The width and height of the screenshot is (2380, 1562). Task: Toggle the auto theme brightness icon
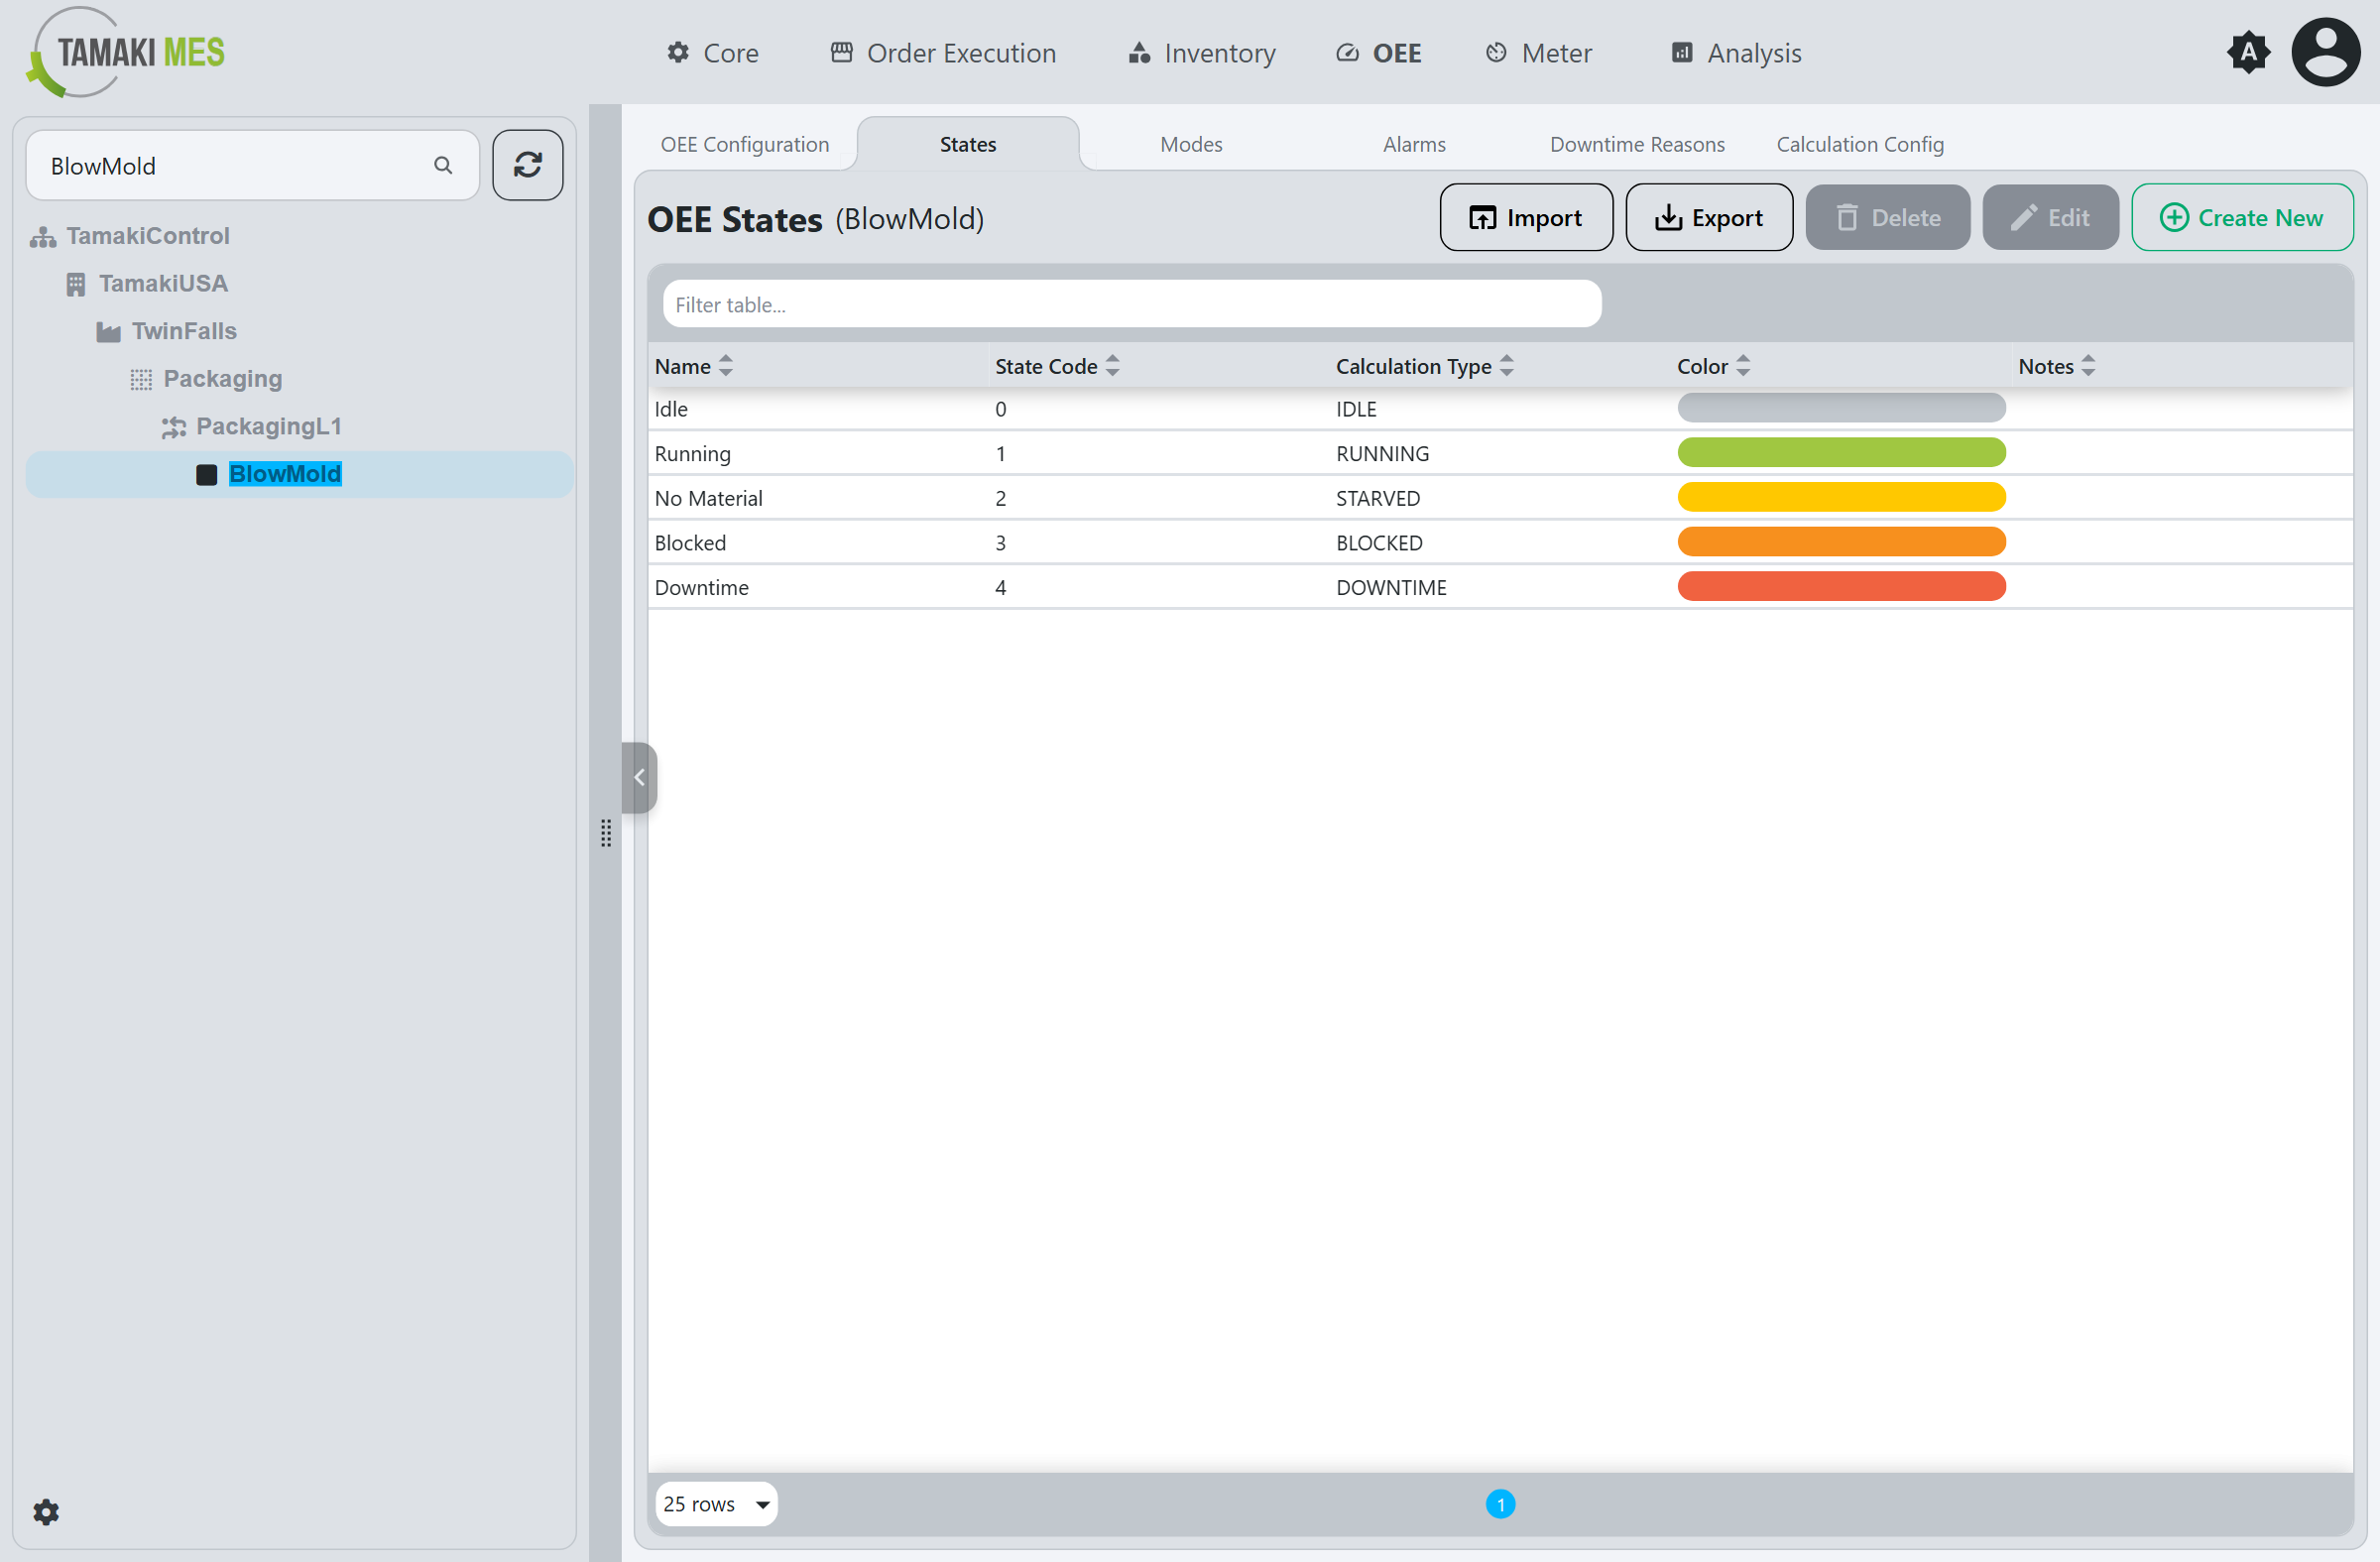coord(2248,52)
